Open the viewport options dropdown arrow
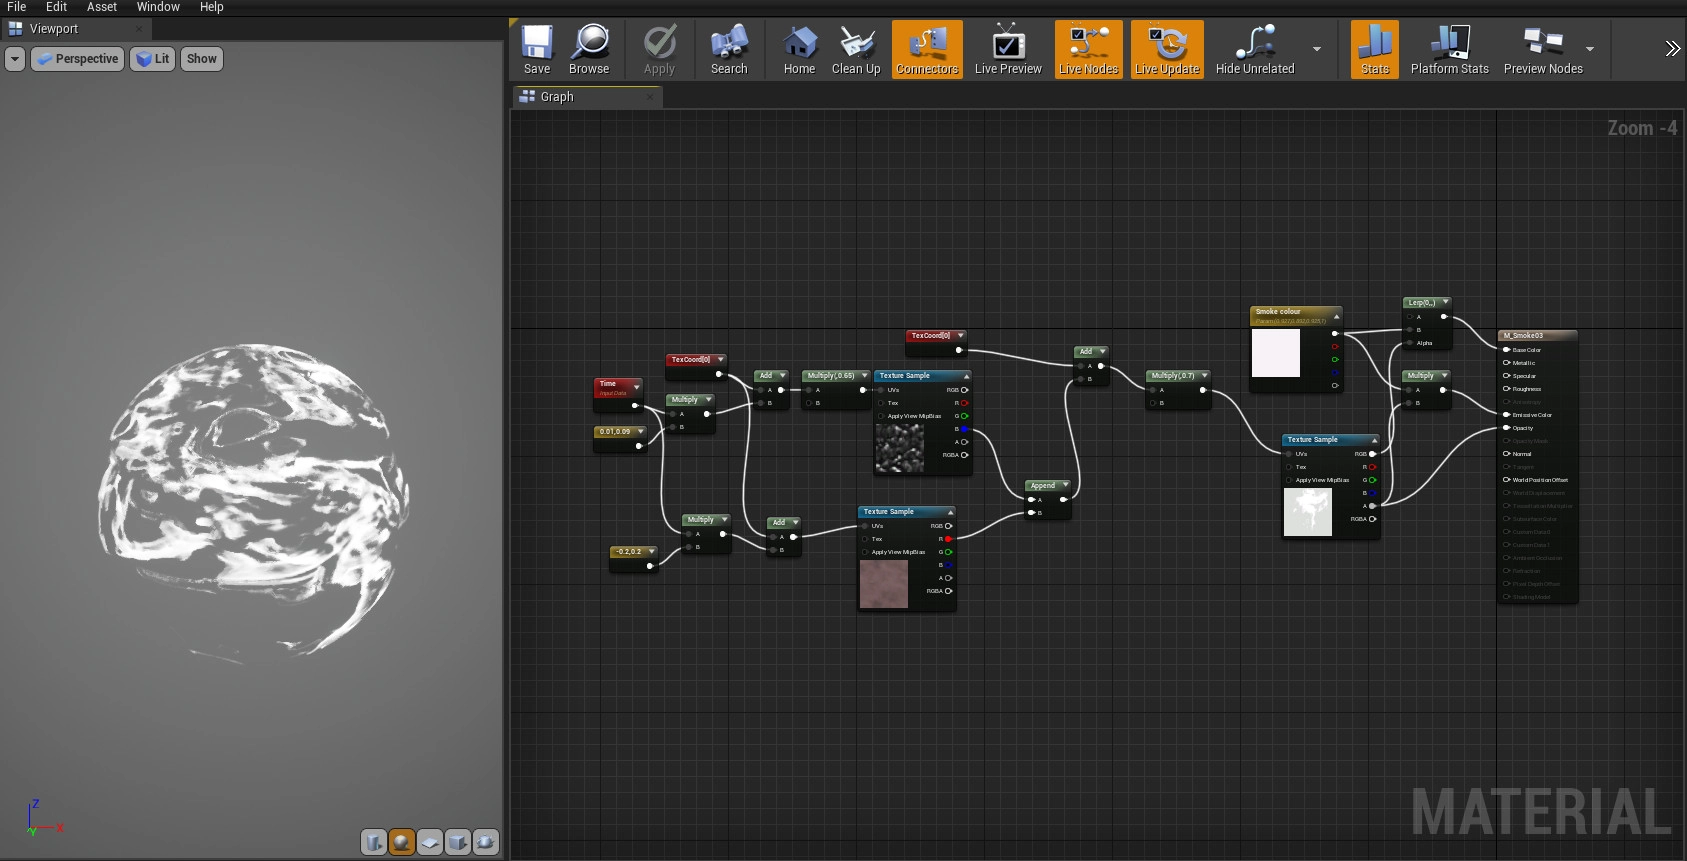The image size is (1687, 861). (15, 59)
